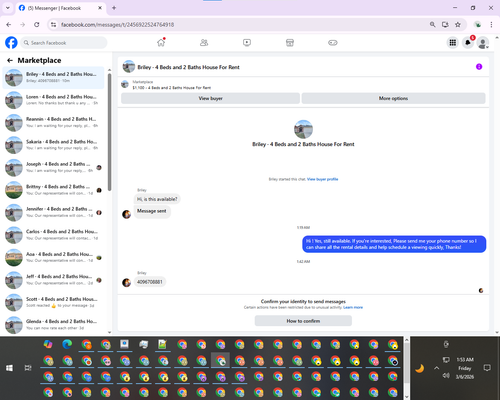The width and height of the screenshot is (500, 400).
Task: Open a new browser tab with plus
Action: click(114, 8)
